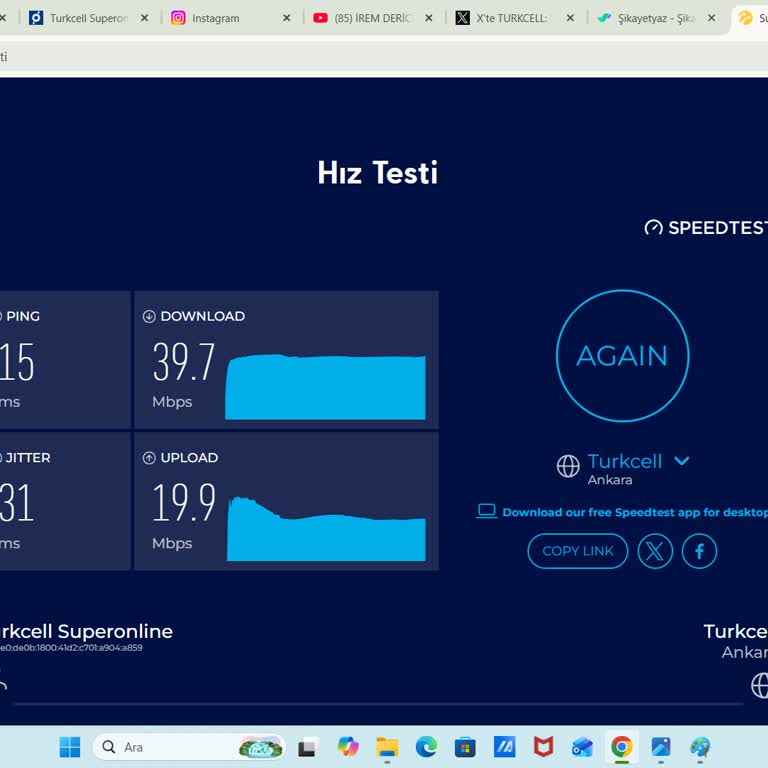Screen dimensions: 768x768
Task: Click the upload arrow icon
Action: pyautogui.click(x=149, y=458)
